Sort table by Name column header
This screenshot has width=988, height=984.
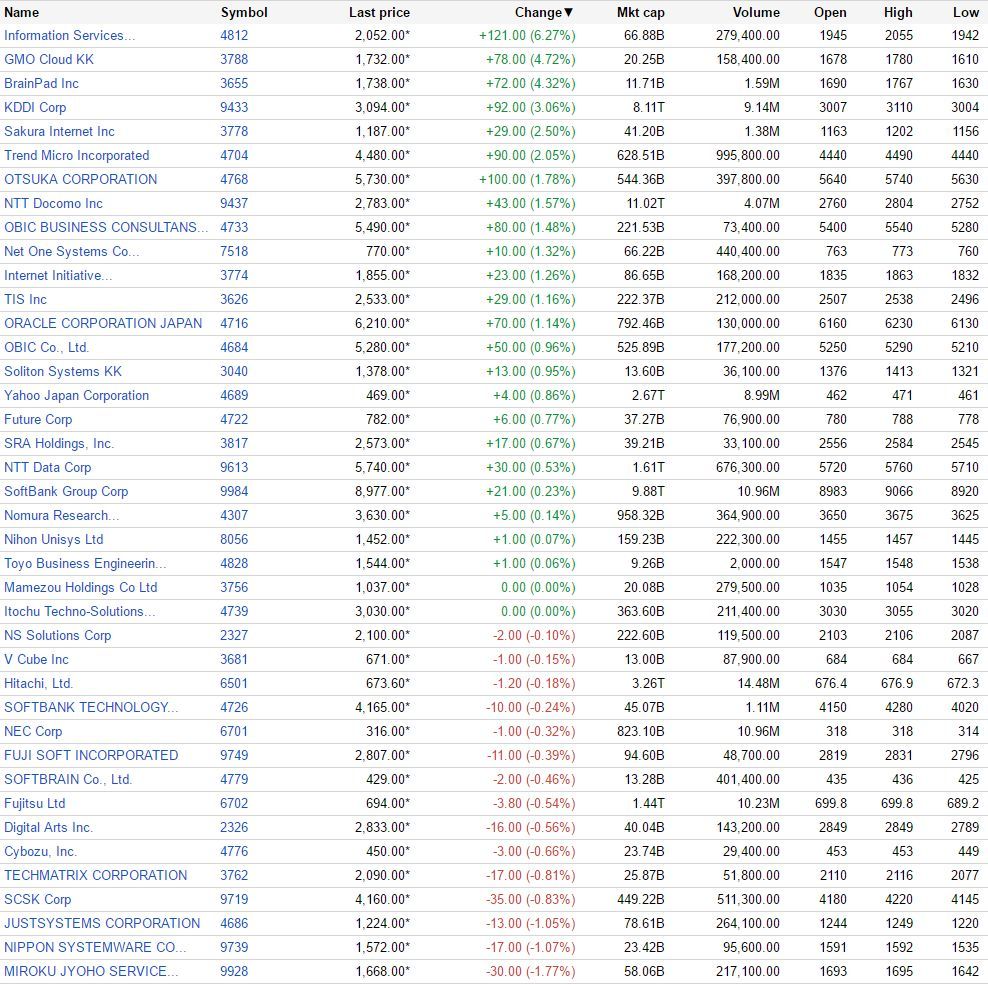[21, 13]
